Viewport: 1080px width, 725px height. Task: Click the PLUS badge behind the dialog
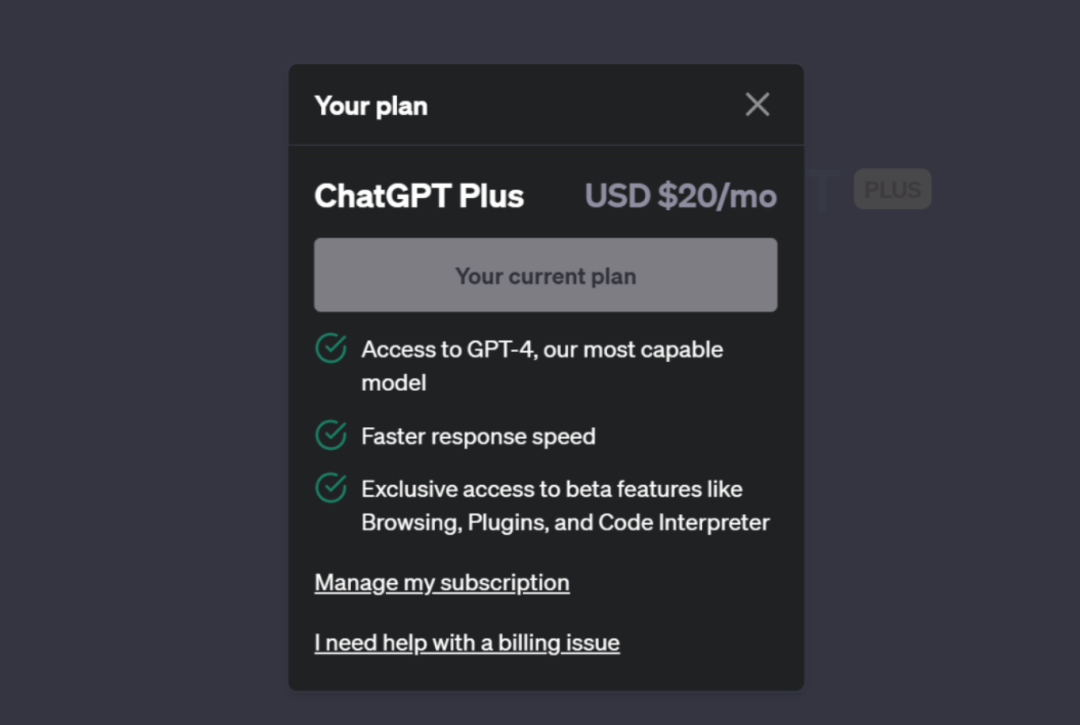click(892, 189)
